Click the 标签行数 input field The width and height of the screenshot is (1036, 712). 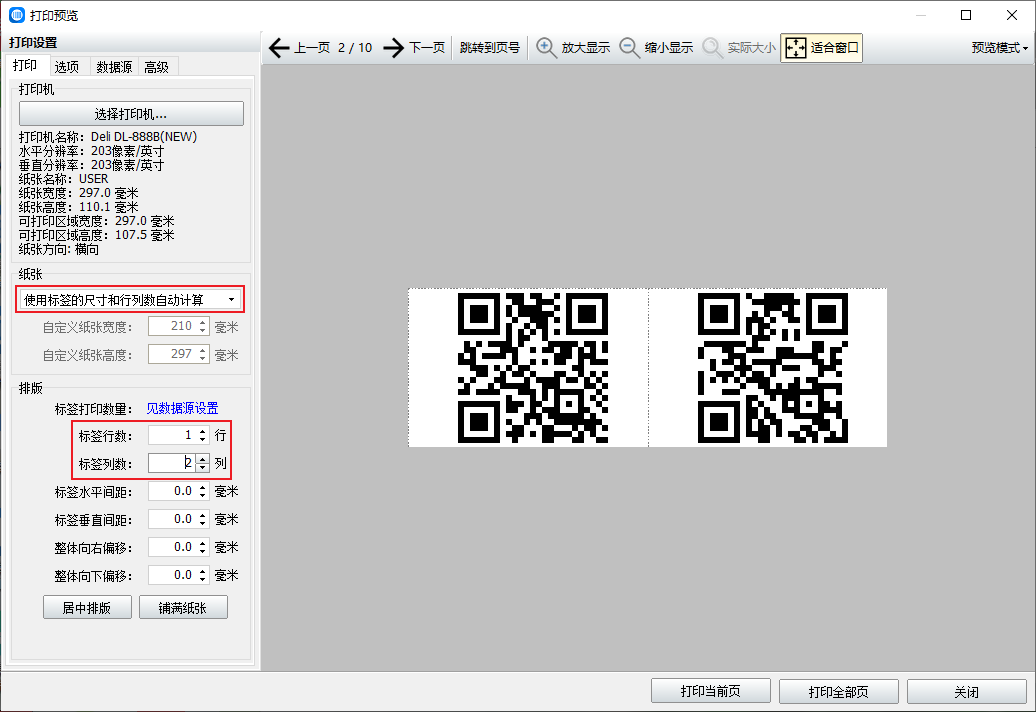pyautogui.click(x=172, y=435)
